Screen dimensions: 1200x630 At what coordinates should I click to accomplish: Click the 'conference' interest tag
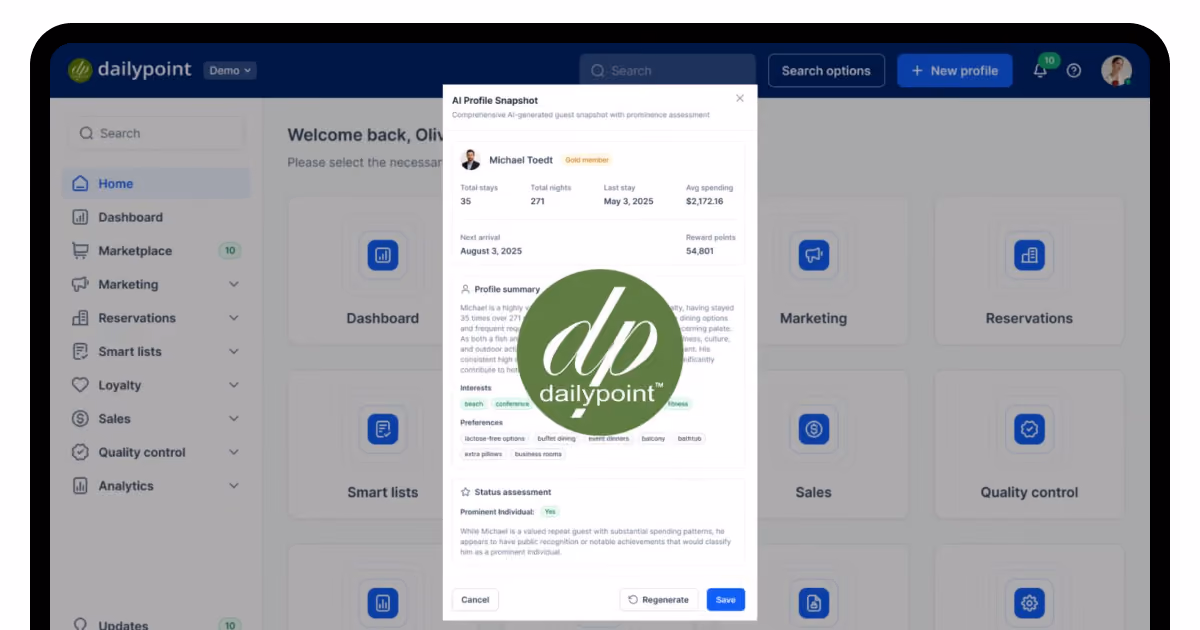(x=512, y=404)
